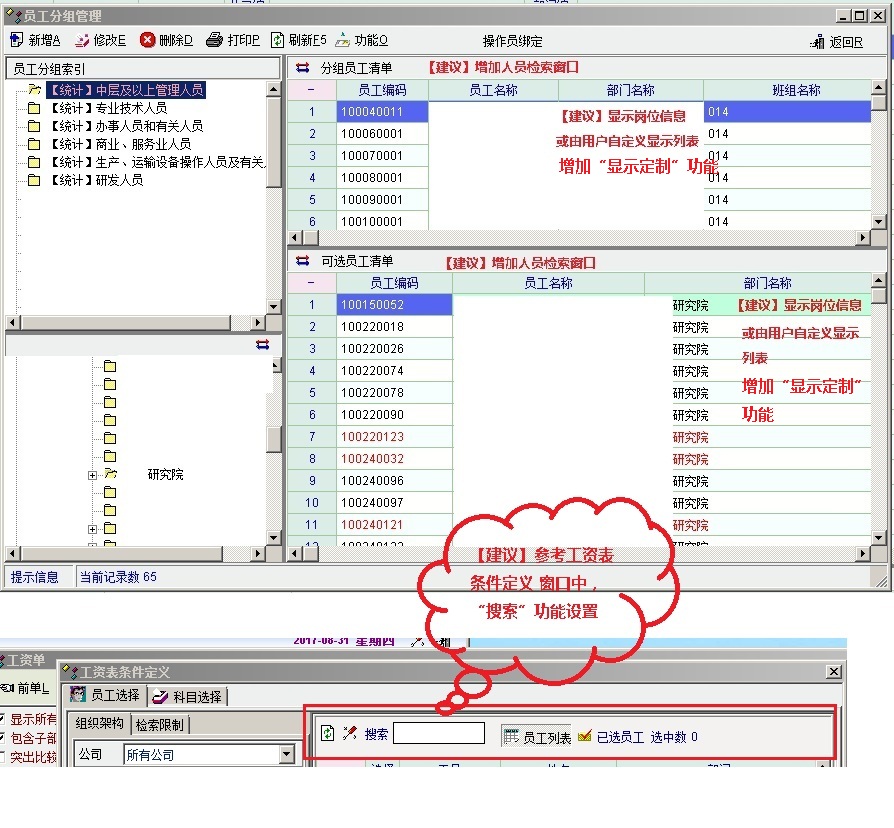Toggle the 突出比较 checkbox
Screen dimensions: 894x828
(3, 757)
